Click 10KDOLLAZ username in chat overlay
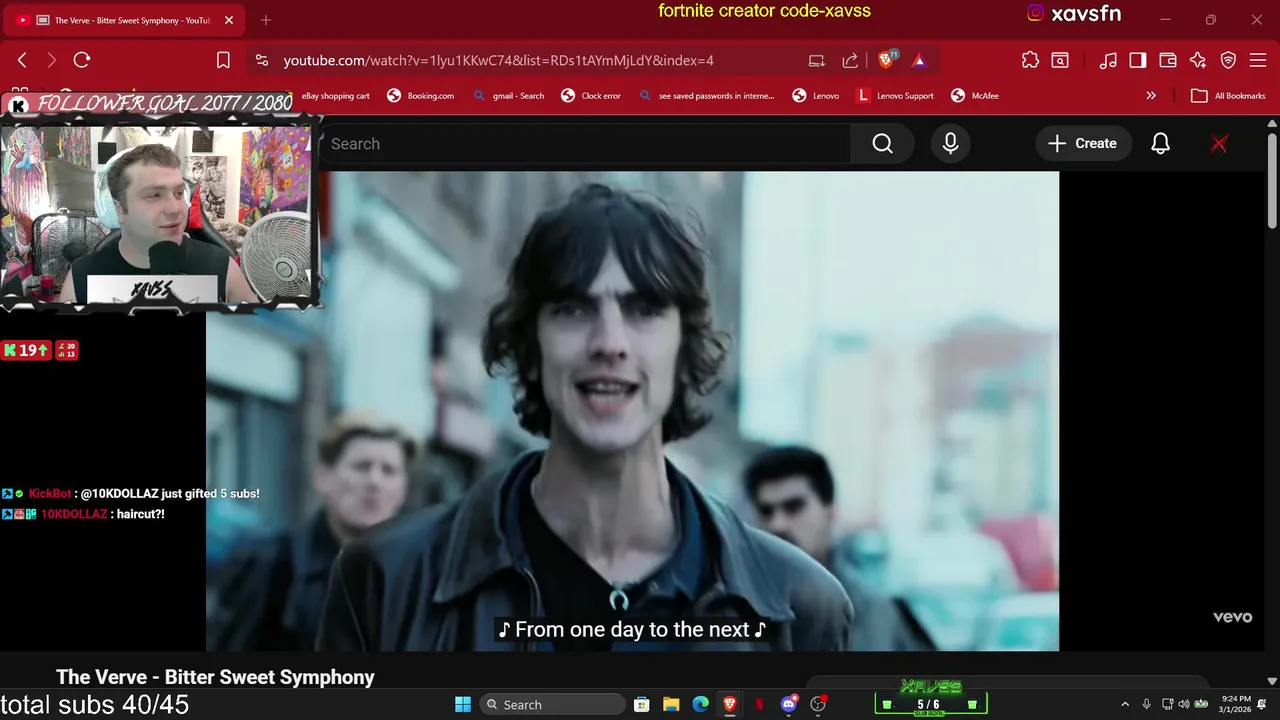This screenshot has width=1280, height=720. pyautogui.click(x=74, y=514)
